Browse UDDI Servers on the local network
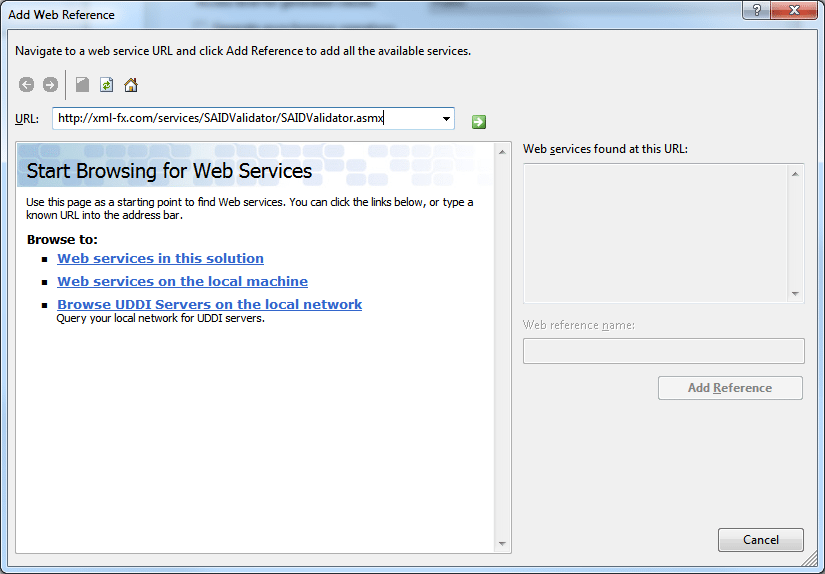Viewport: 825px width, 574px height. tap(209, 305)
